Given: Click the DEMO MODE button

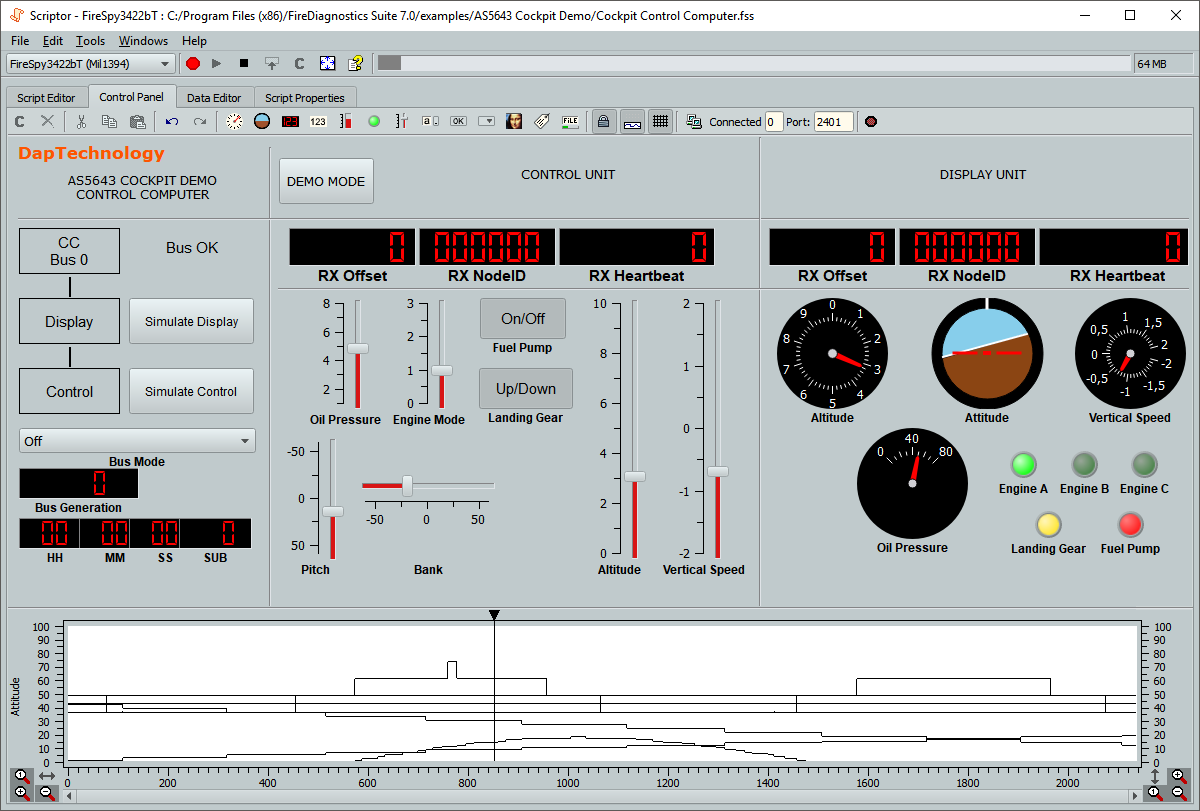Looking at the screenshot, I should click(x=326, y=181).
